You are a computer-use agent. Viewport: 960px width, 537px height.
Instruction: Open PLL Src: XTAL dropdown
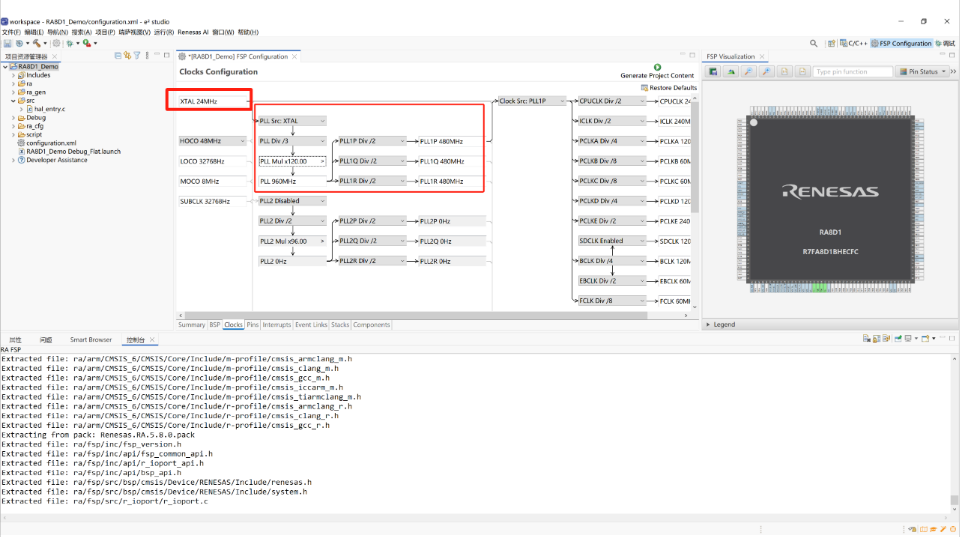pyautogui.click(x=292, y=121)
